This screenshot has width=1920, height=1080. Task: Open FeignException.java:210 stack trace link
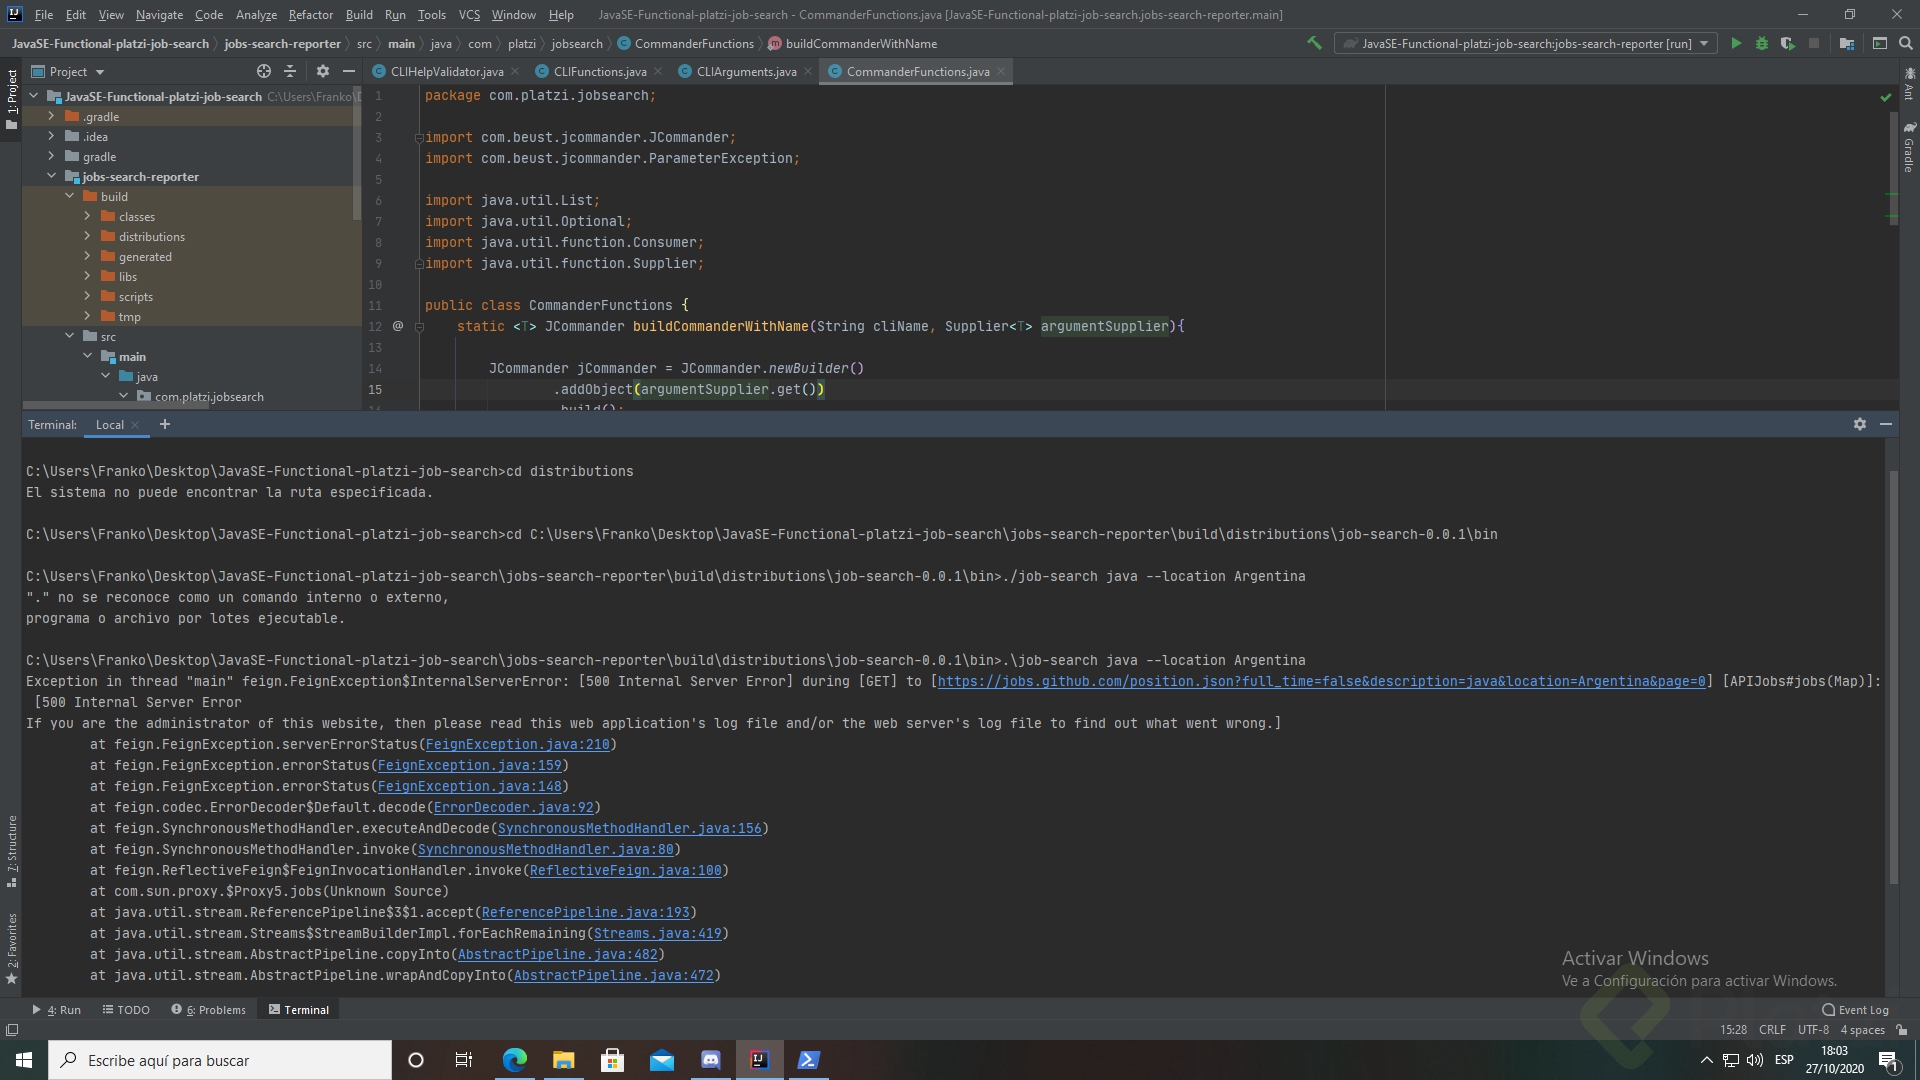pos(517,744)
